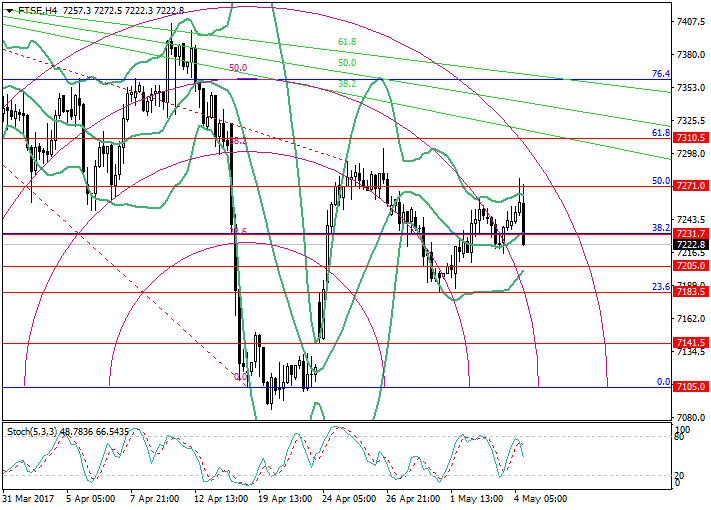Viewport: 711px width, 510px height.
Task: Select the blue 61.8 Fibonacci level label
Action: pos(661,133)
